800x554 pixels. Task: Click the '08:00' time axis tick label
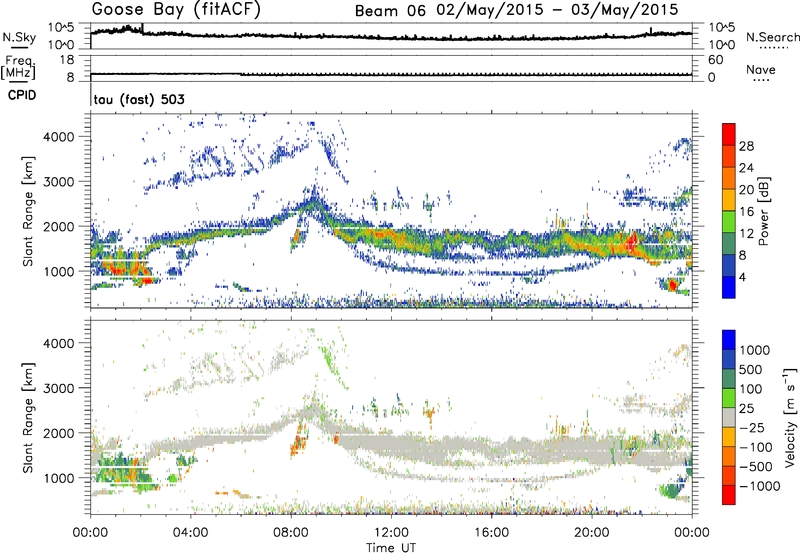tap(291, 533)
